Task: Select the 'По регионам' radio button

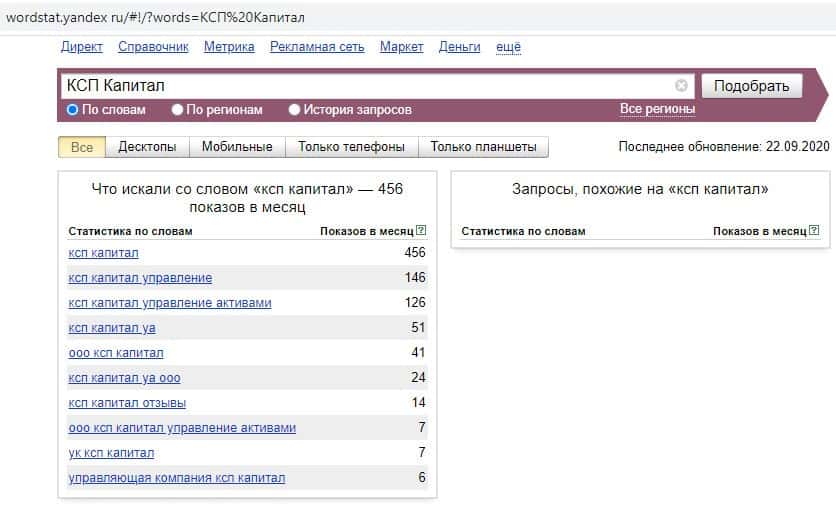Action: point(177,110)
